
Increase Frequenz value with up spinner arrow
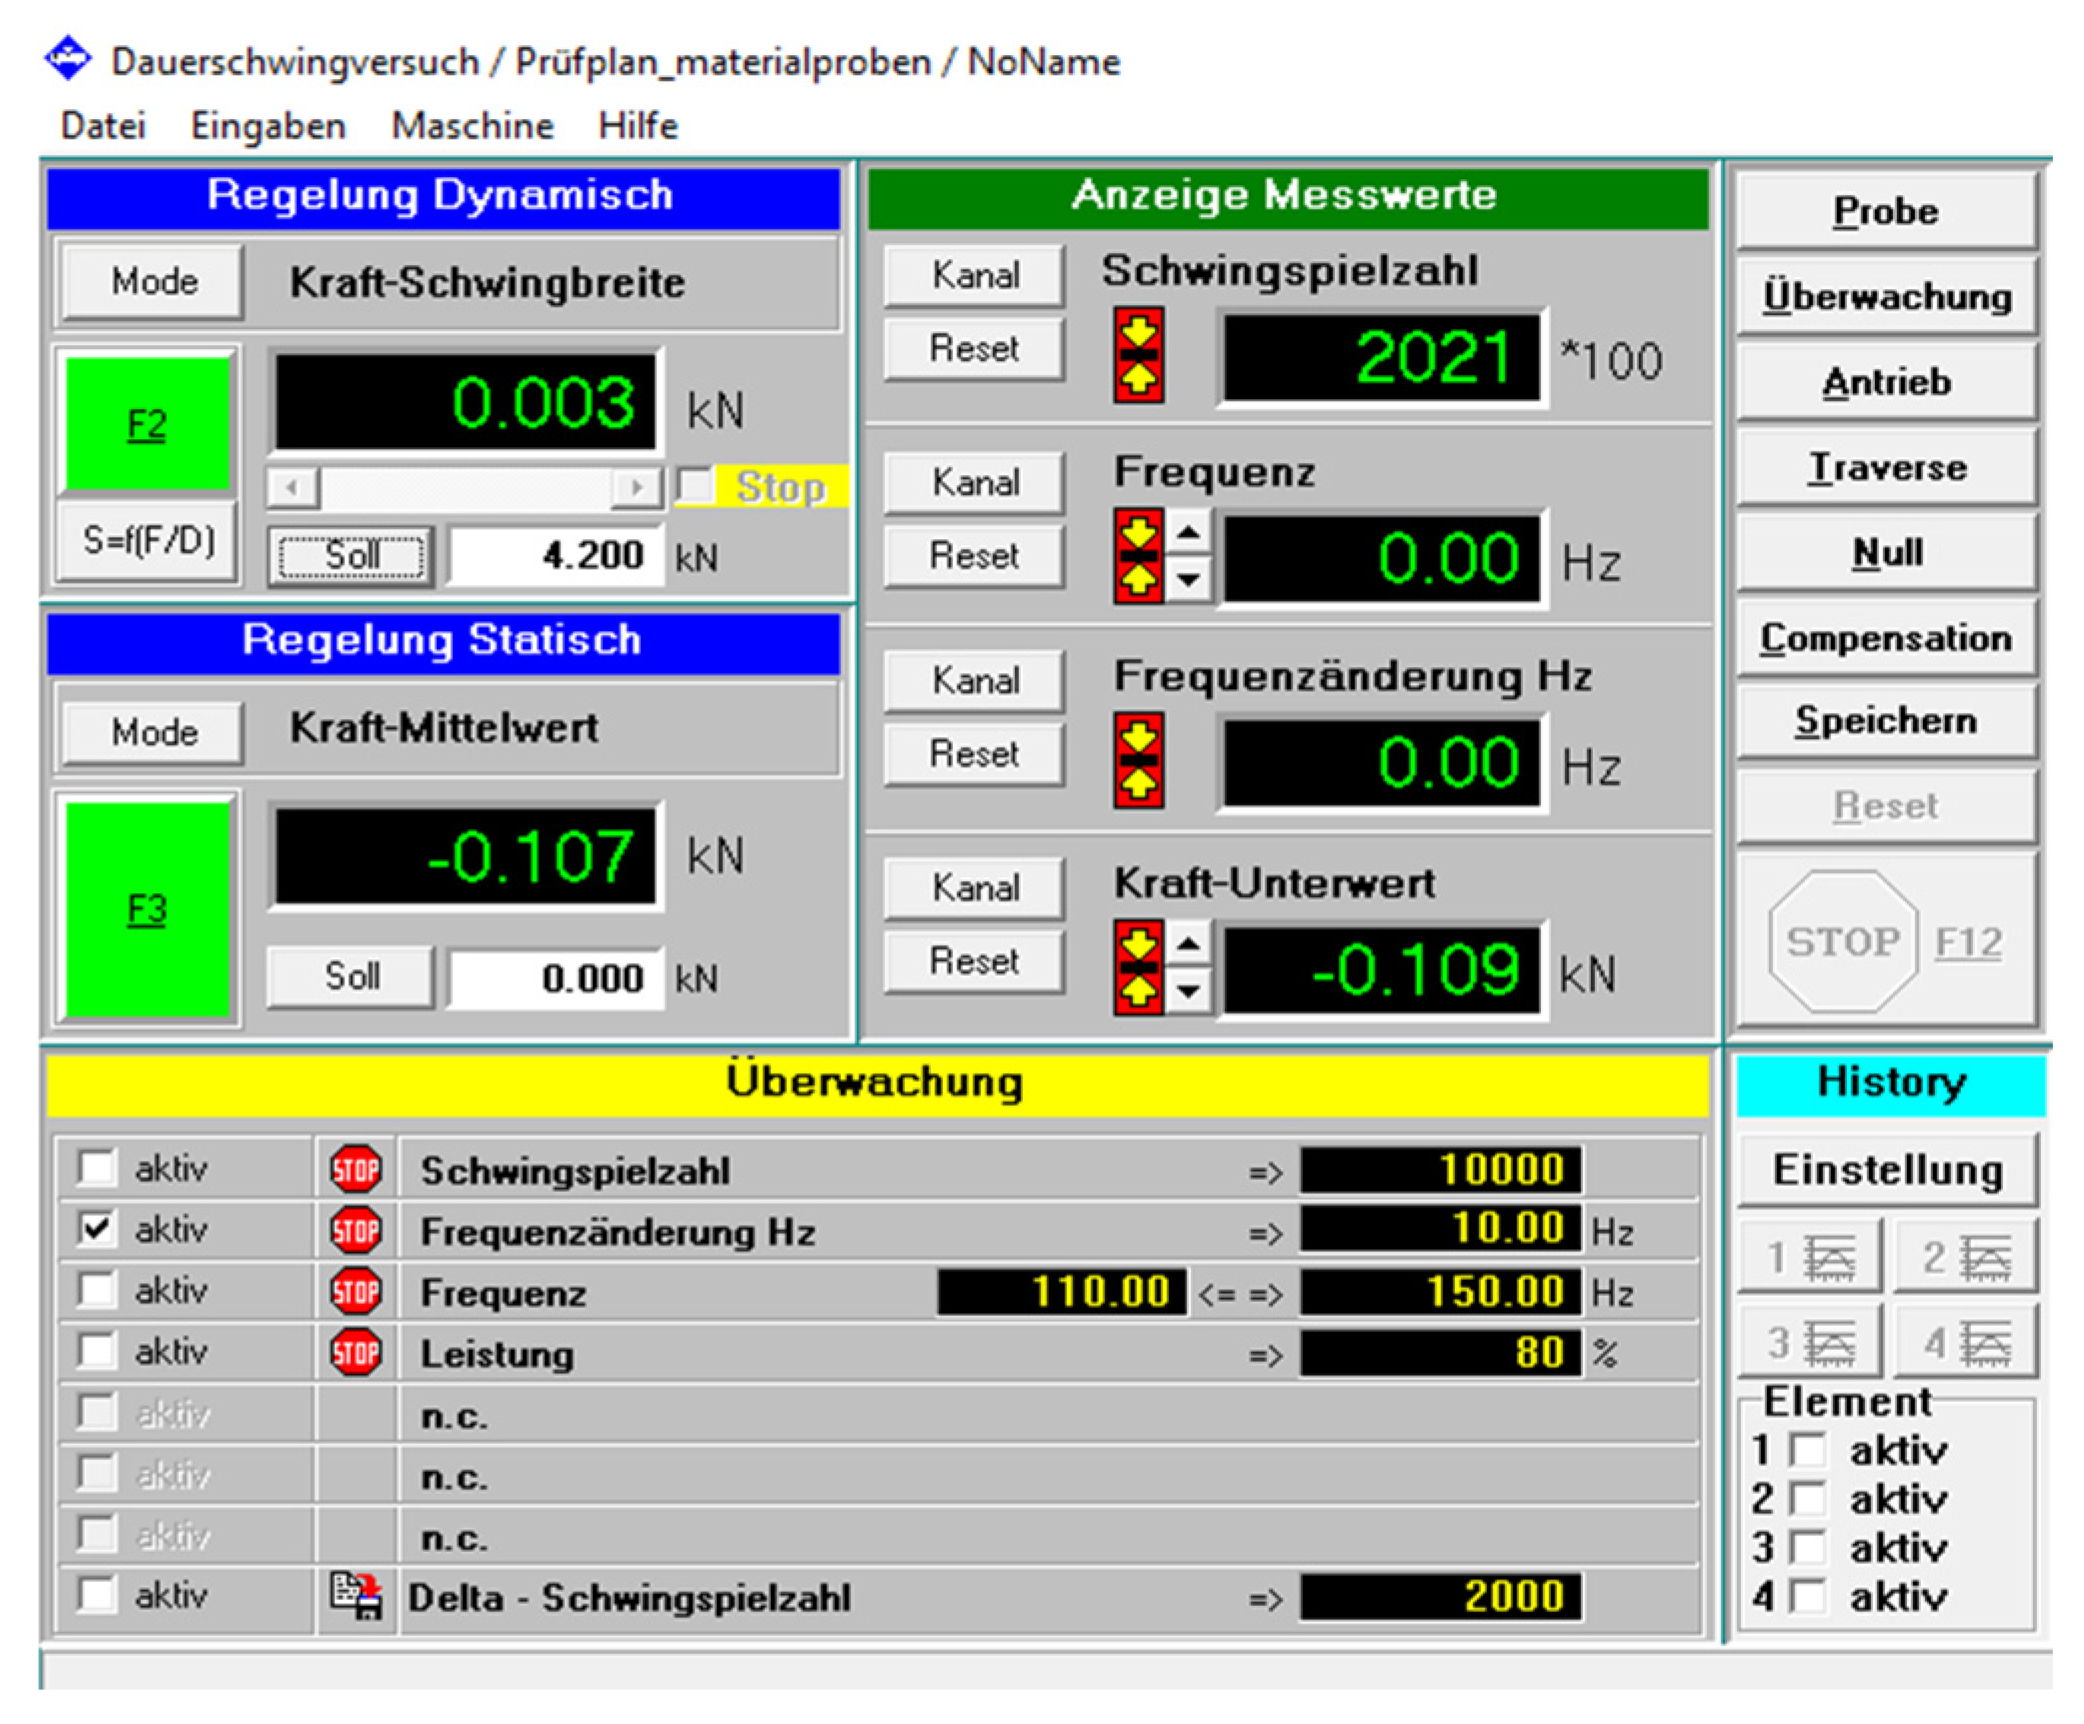point(1188,533)
